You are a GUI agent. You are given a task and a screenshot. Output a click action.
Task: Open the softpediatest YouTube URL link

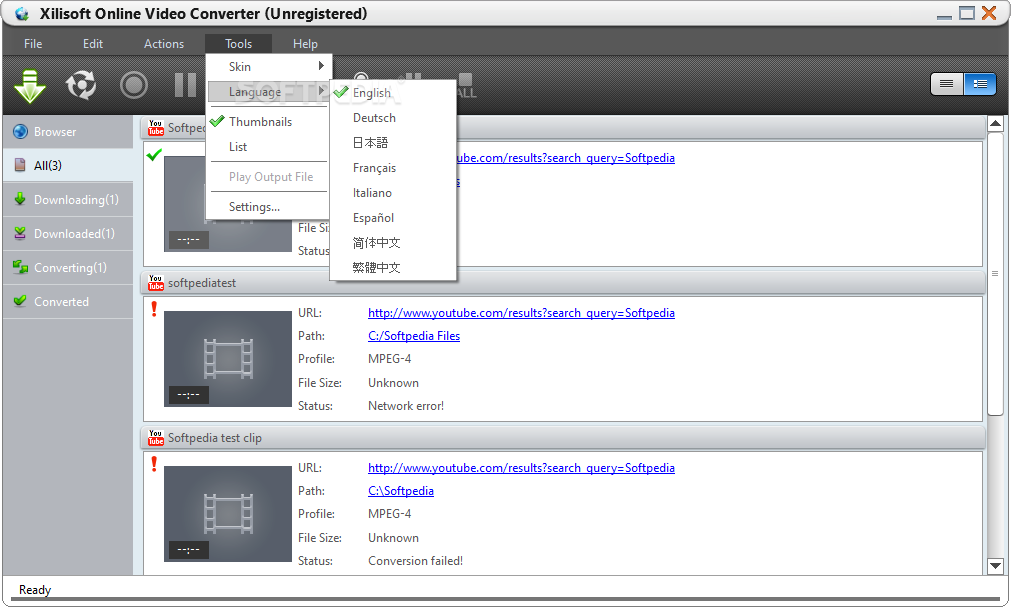[521, 313]
